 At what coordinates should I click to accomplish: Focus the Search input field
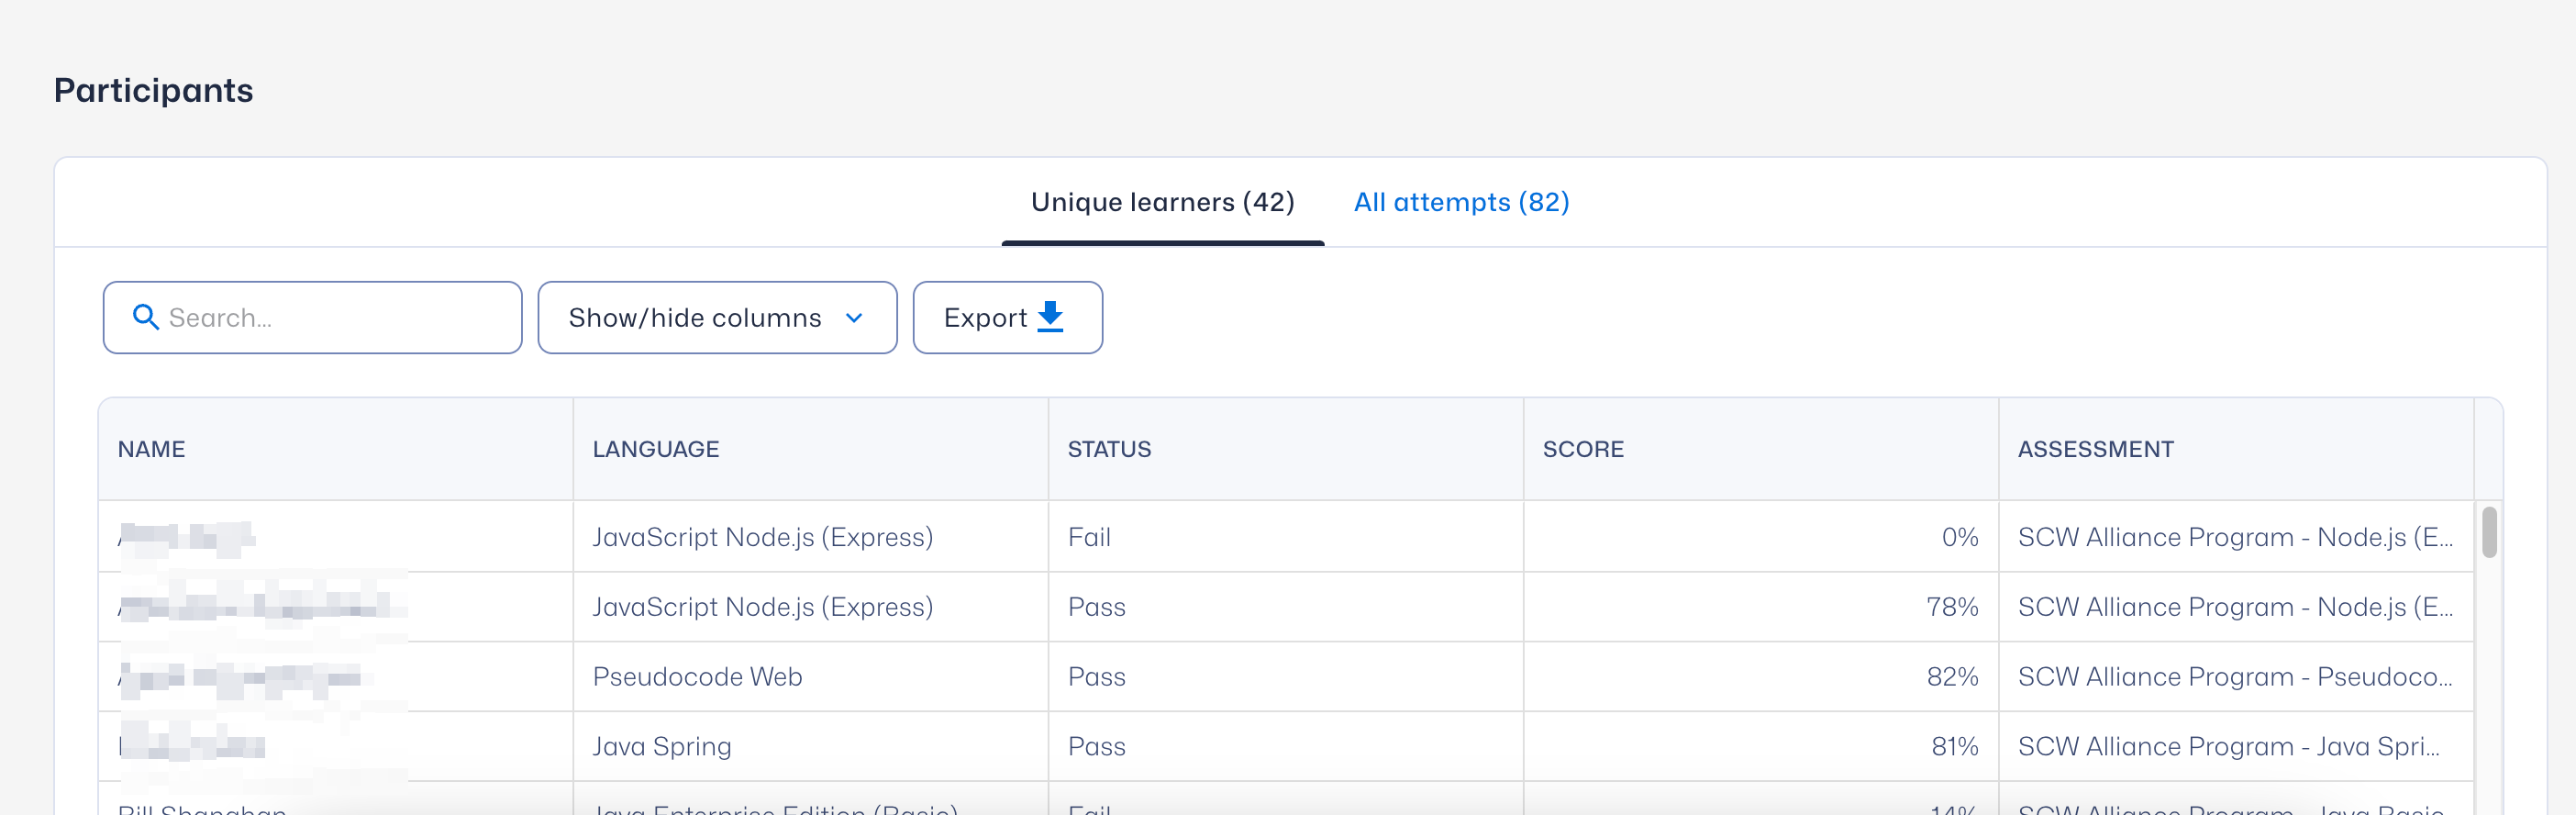(312, 317)
